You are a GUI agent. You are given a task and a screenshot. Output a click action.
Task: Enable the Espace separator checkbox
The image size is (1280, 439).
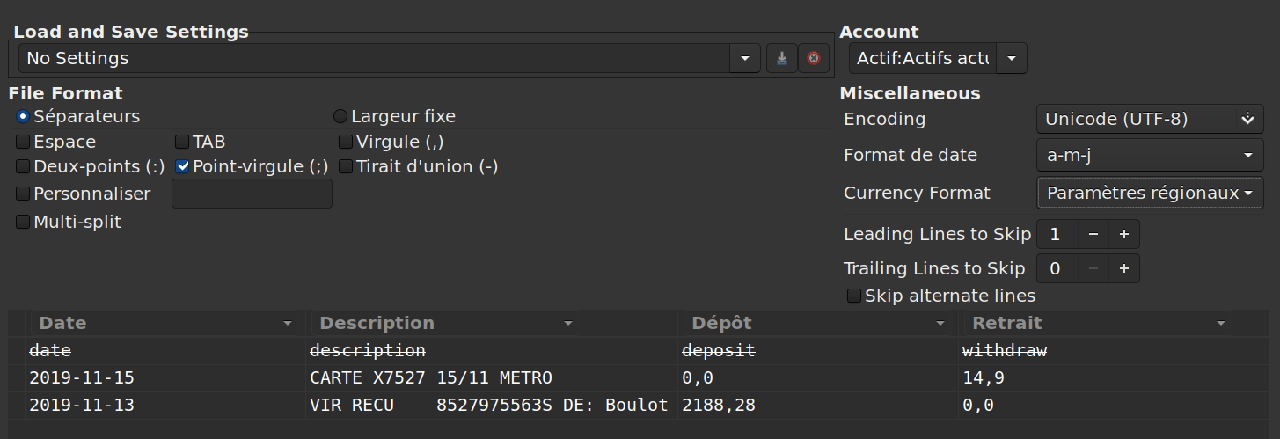coord(23,142)
